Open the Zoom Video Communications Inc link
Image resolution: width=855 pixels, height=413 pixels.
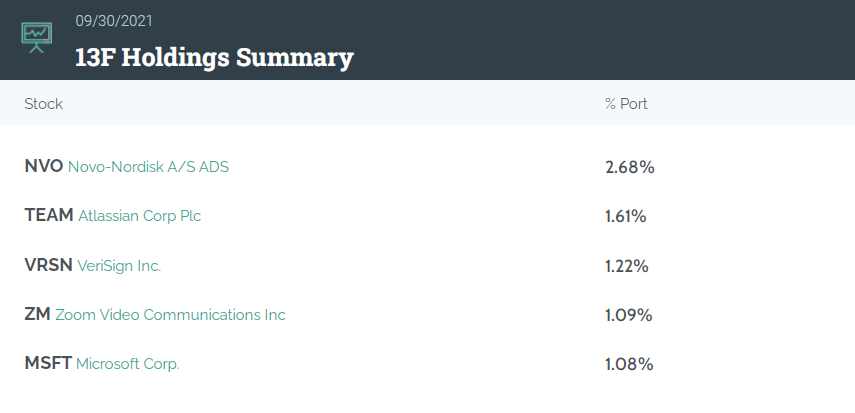[170, 315]
